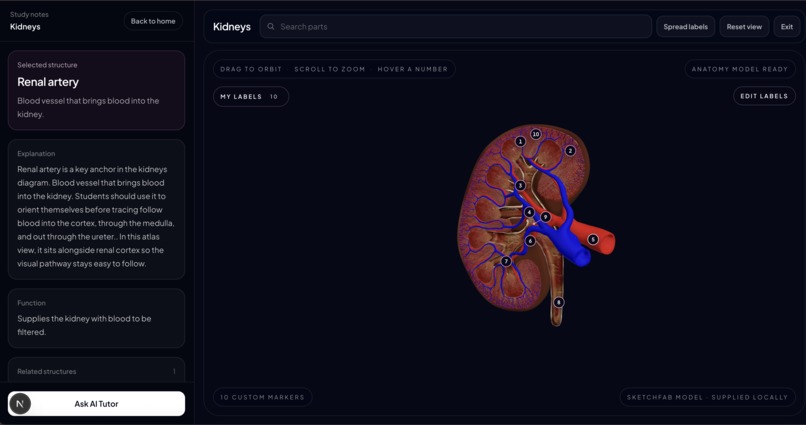Click marker number 2 on kidney model
The image size is (806, 425).
[x=570, y=151]
